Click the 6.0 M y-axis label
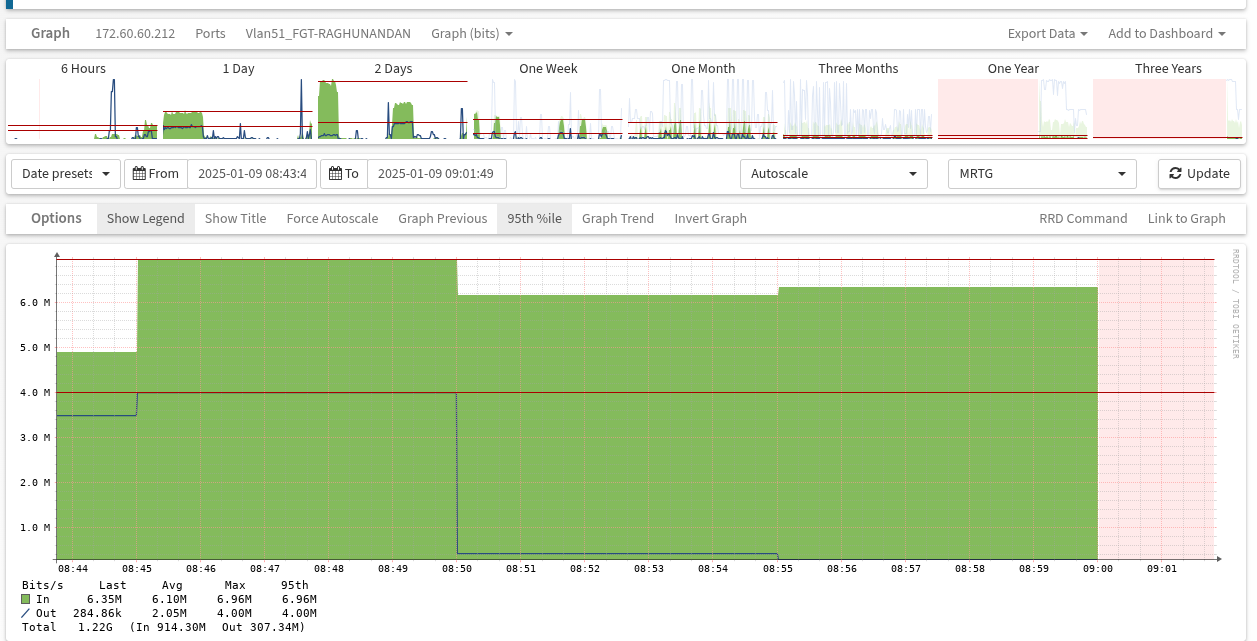This screenshot has height=641, width=1257. [35, 302]
